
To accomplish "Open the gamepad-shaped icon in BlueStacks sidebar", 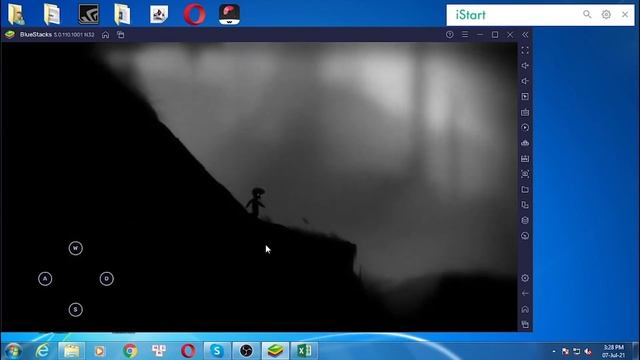I will click(x=525, y=143).
